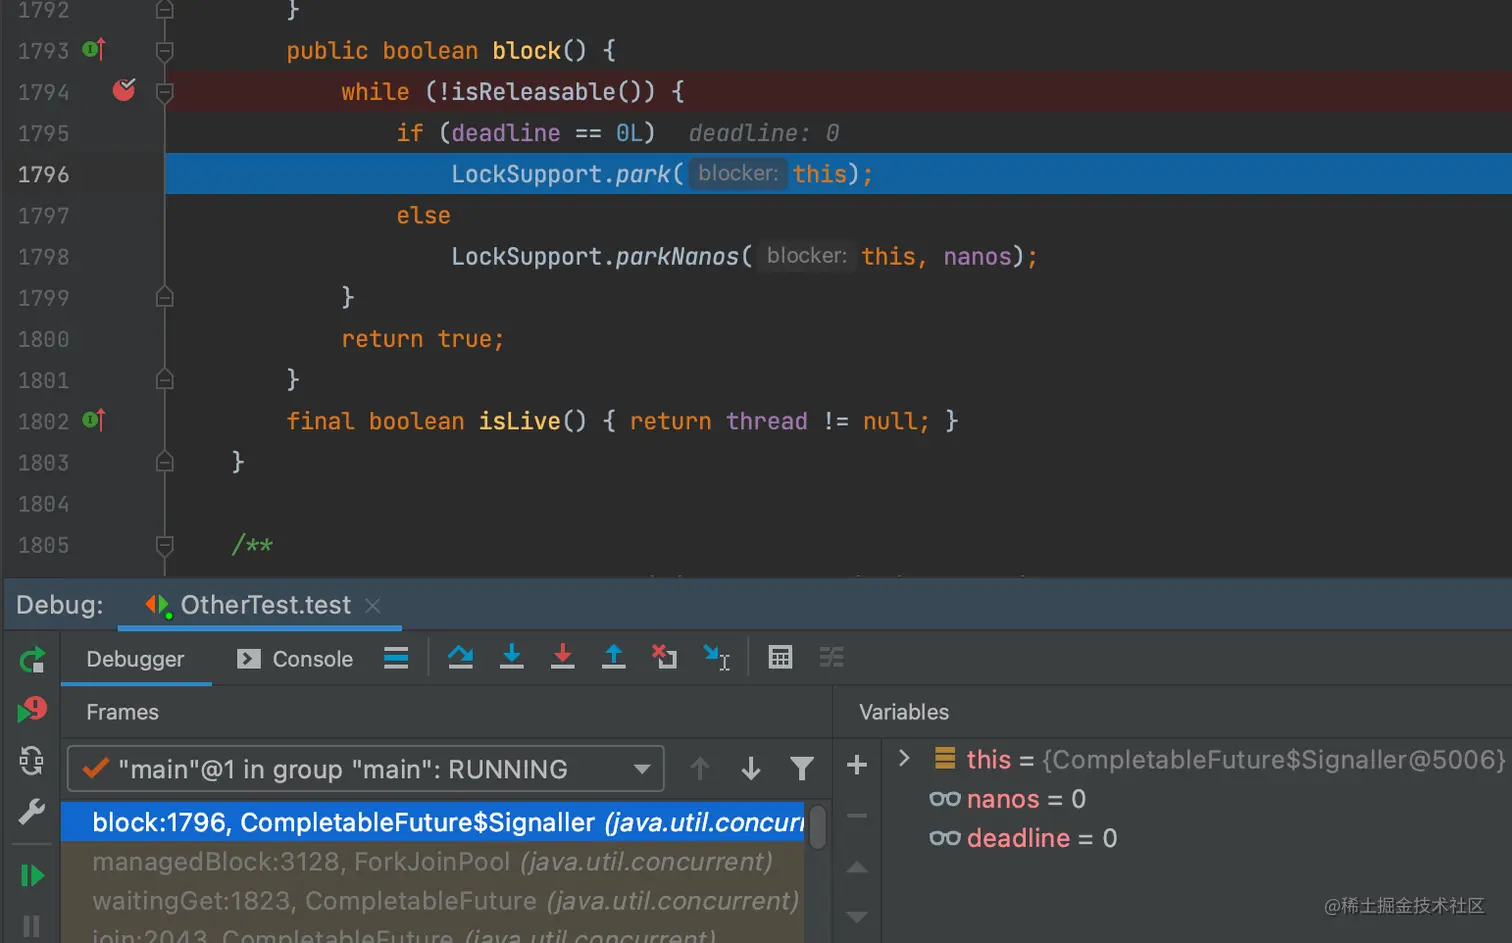The image size is (1512, 943).
Task: Add new watch with plus icon
Action: (x=857, y=766)
